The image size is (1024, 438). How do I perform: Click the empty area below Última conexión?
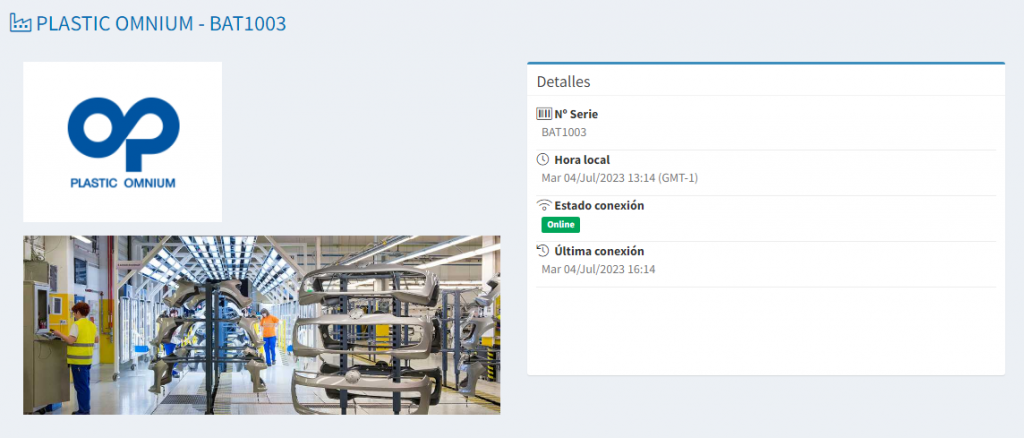765,330
